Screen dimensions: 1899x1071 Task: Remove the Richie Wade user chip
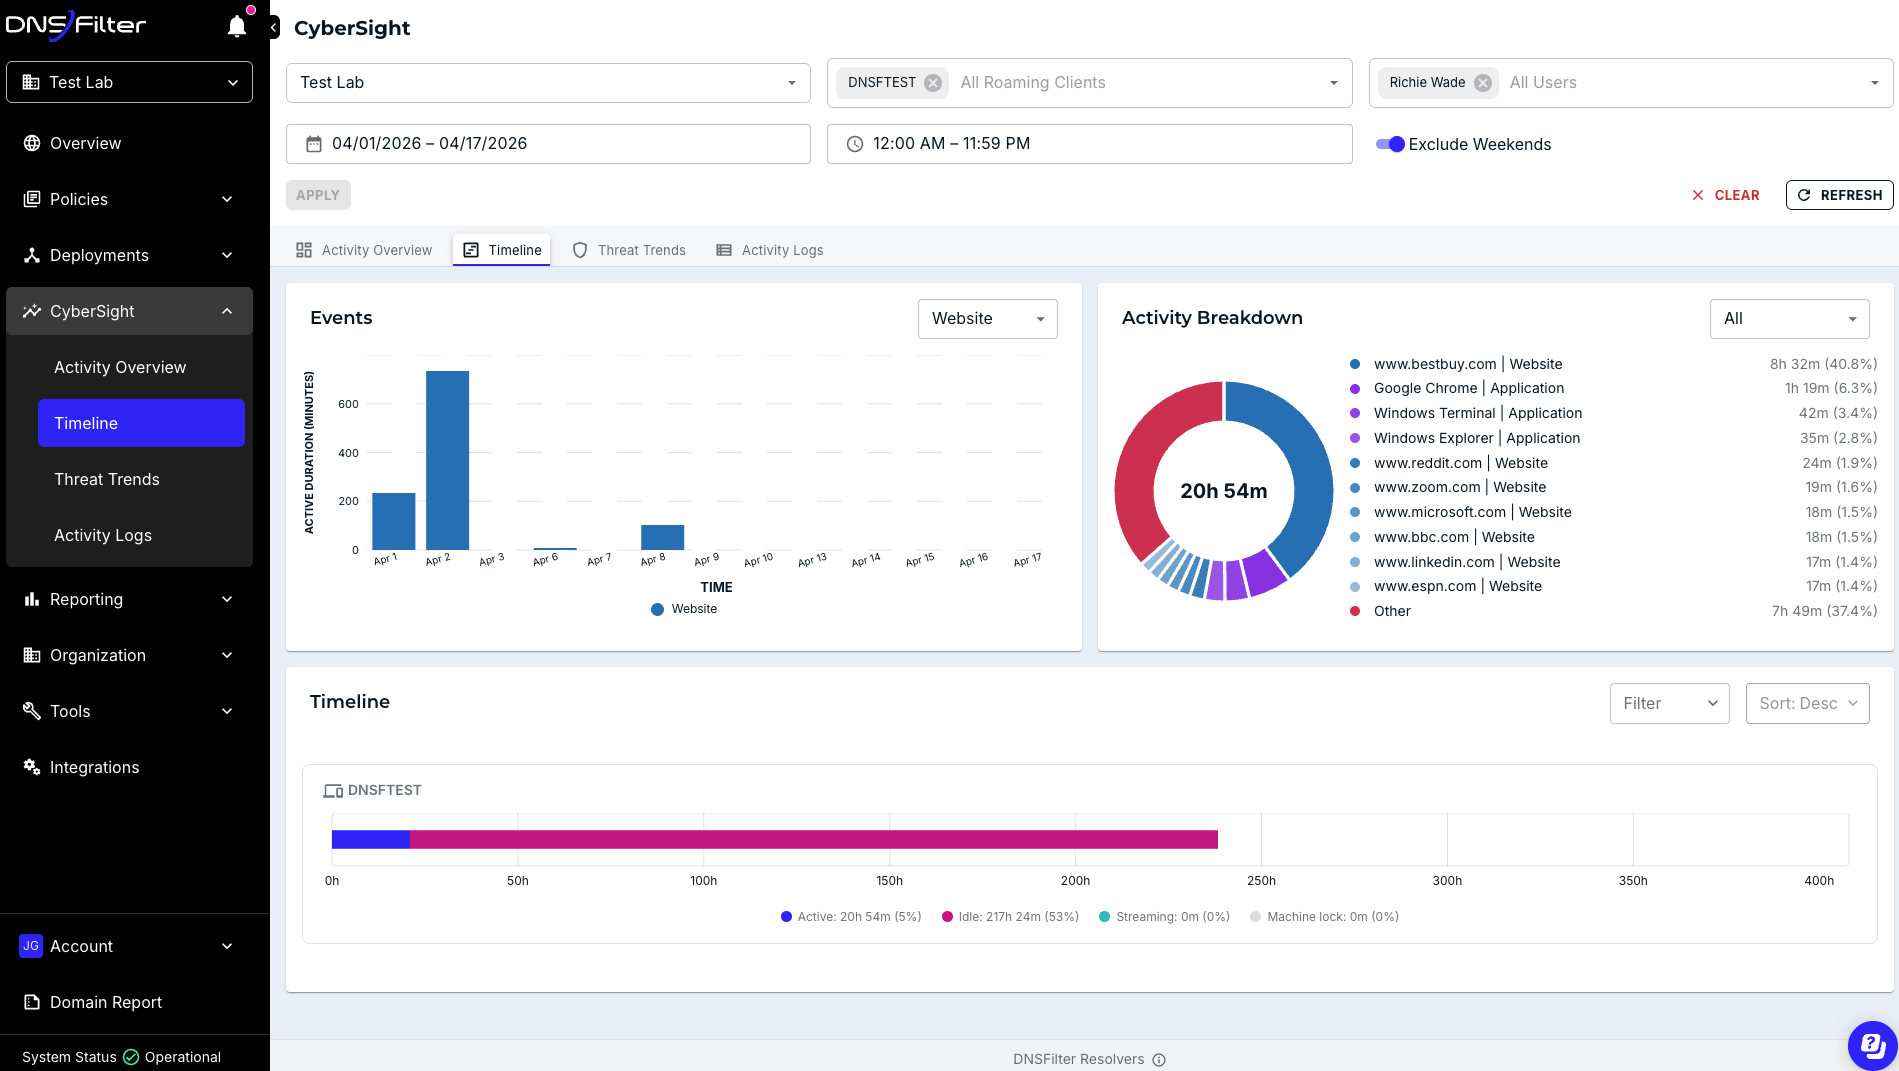click(x=1483, y=83)
